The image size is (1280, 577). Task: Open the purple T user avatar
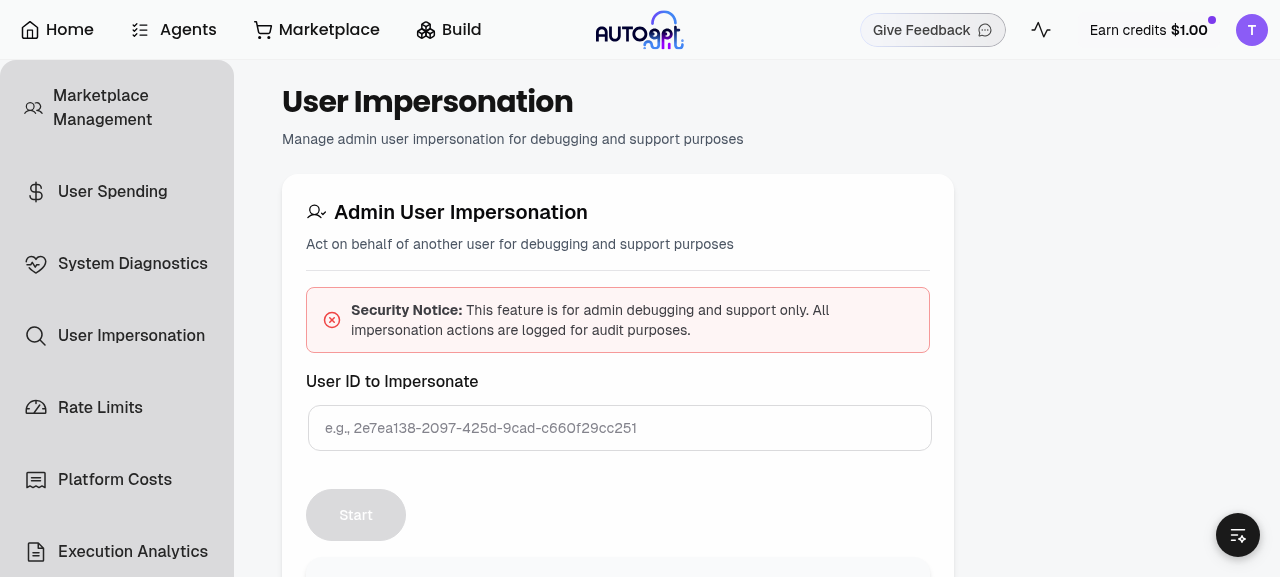tap(1252, 30)
